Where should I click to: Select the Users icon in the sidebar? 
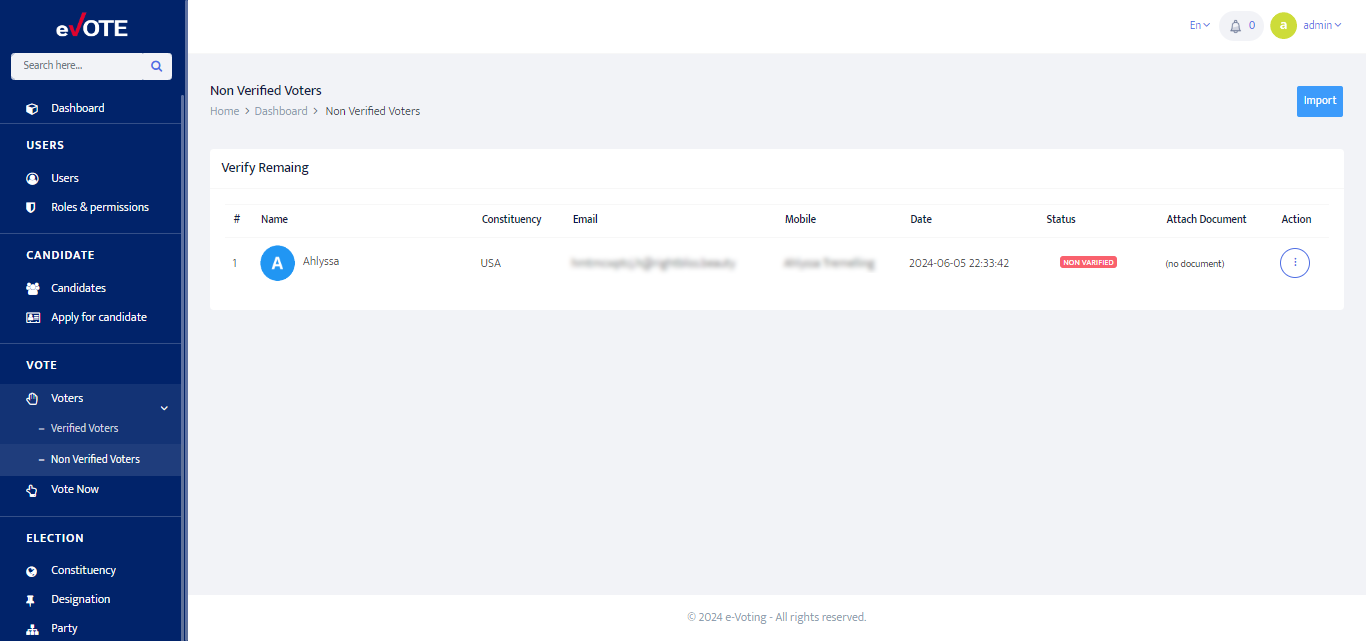[31, 177]
